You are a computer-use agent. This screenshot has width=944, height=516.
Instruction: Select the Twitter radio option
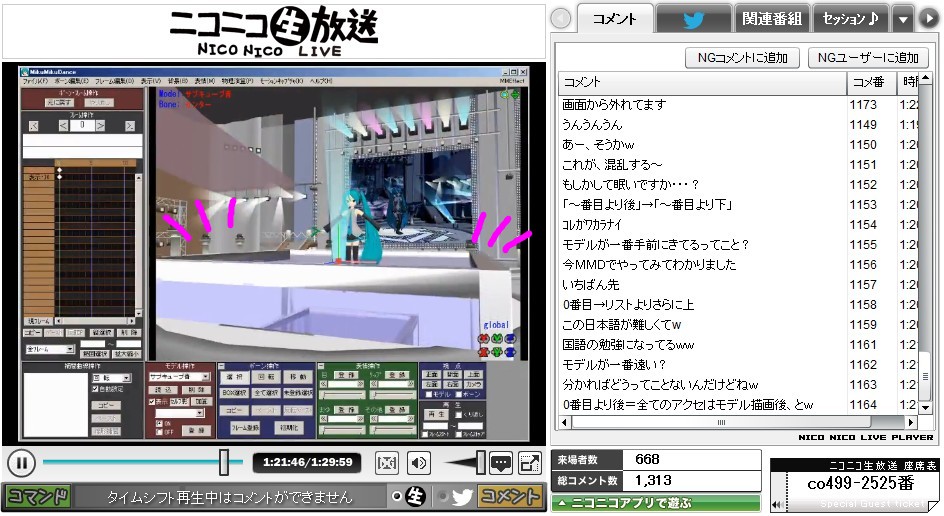pyautogui.click(x=443, y=497)
